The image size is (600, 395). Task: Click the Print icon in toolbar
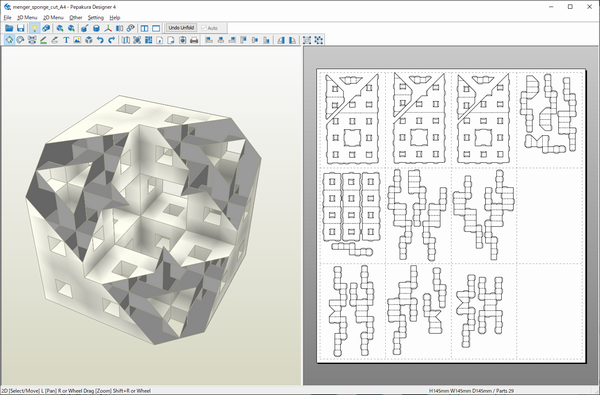(x=194, y=40)
